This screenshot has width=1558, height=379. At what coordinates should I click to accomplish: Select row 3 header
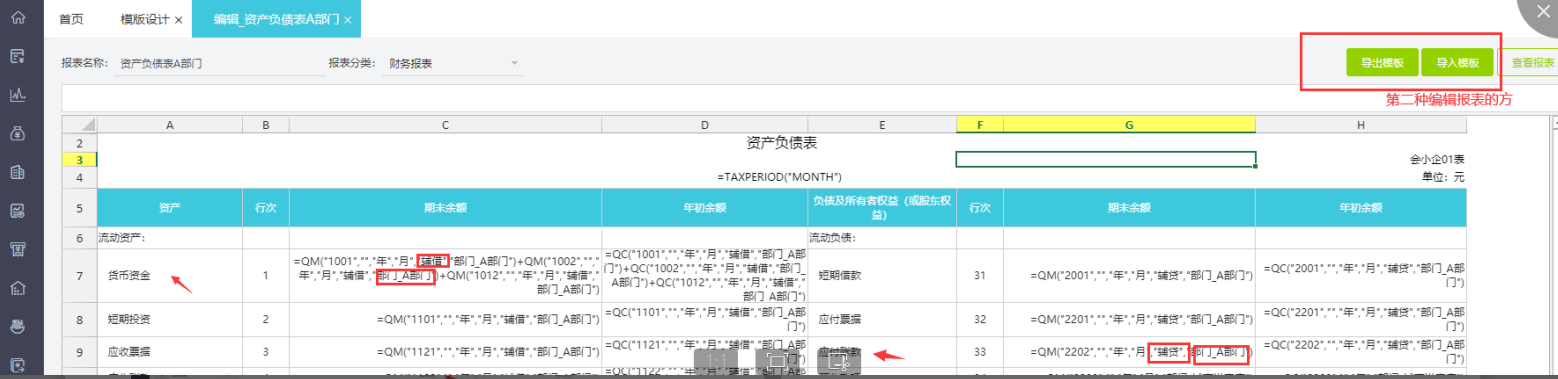tap(79, 159)
